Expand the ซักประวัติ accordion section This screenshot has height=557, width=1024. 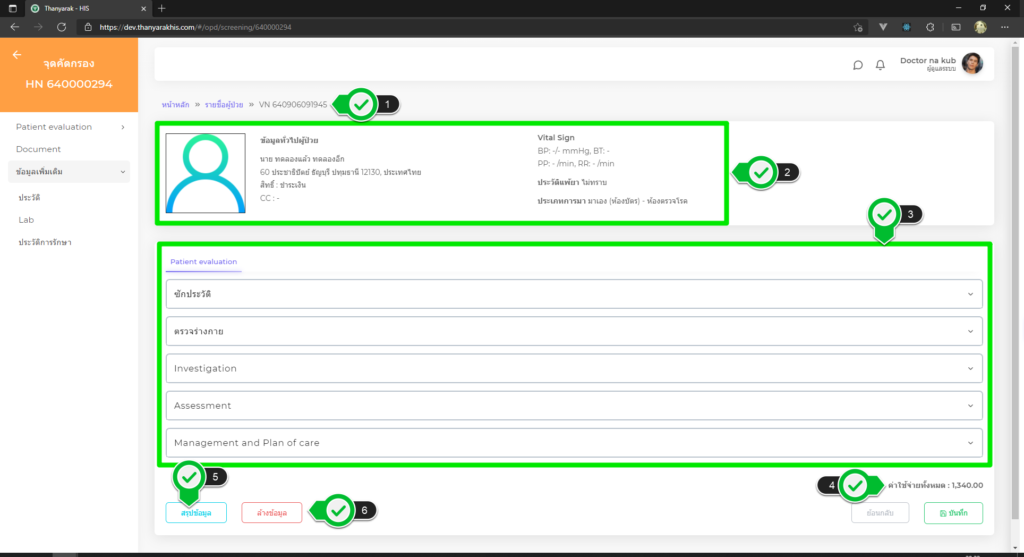[573, 294]
